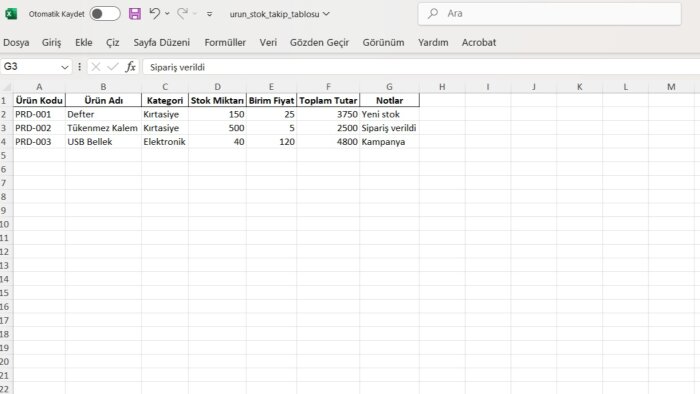The image size is (700, 394).
Task: Select the Defter cell
Action: pos(104,114)
